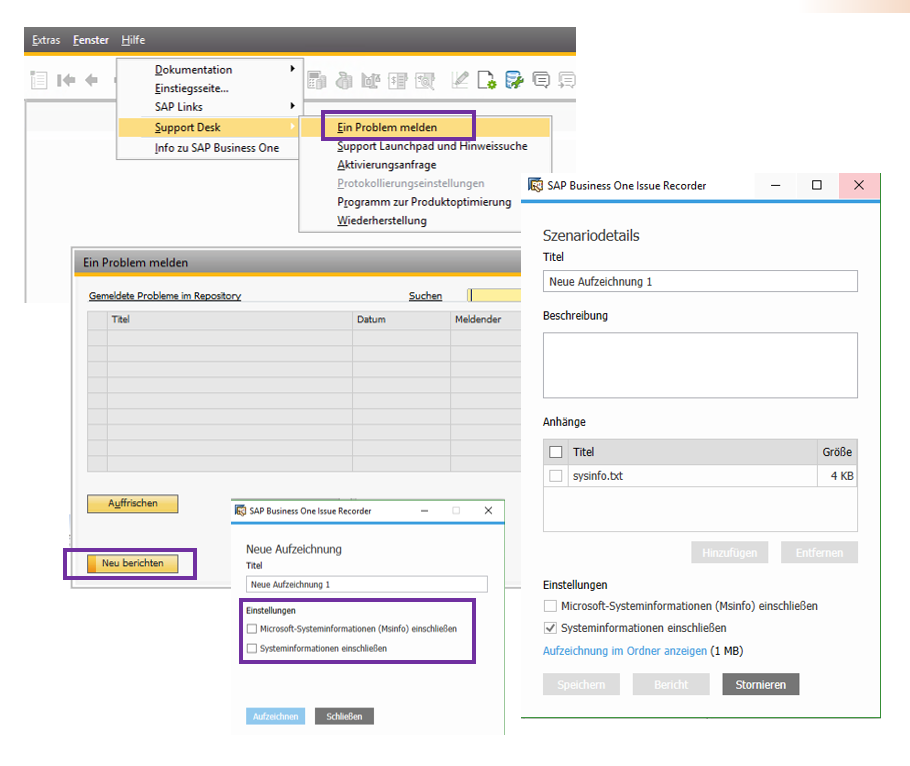910x766 pixels.
Task: Click into the Beschreibung text area
Action: click(700, 365)
